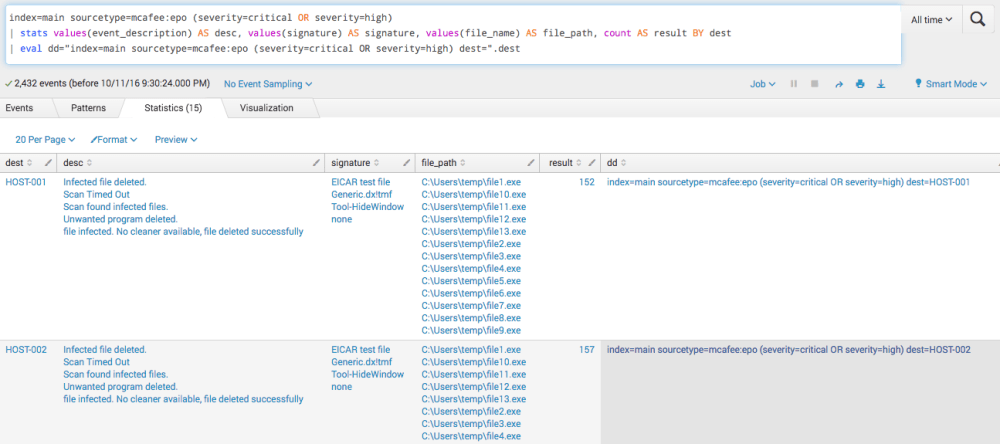This screenshot has height=444, width=1000.
Task: Print the search results
Action: (x=859, y=84)
